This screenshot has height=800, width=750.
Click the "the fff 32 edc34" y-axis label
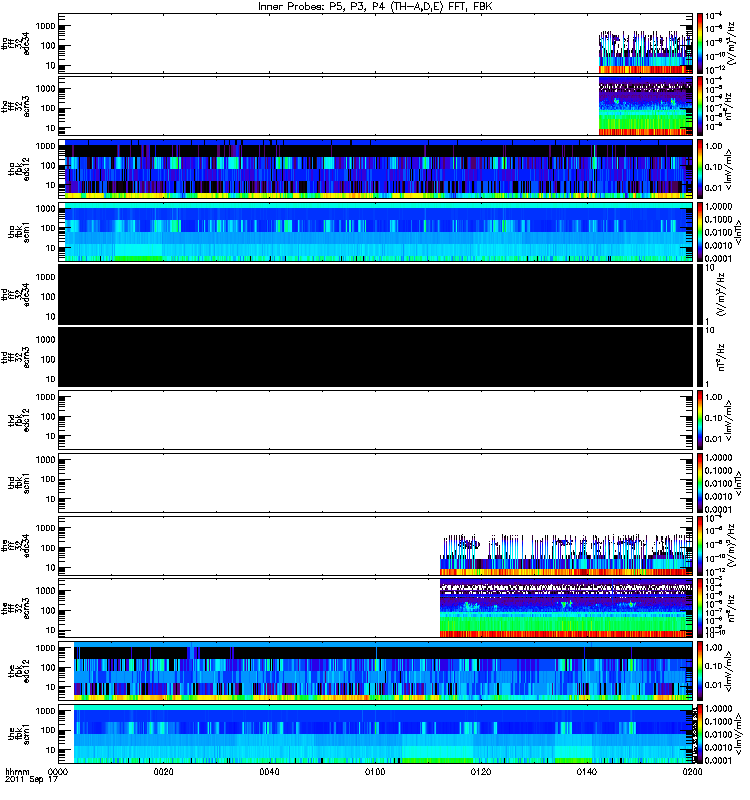pos(15,546)
